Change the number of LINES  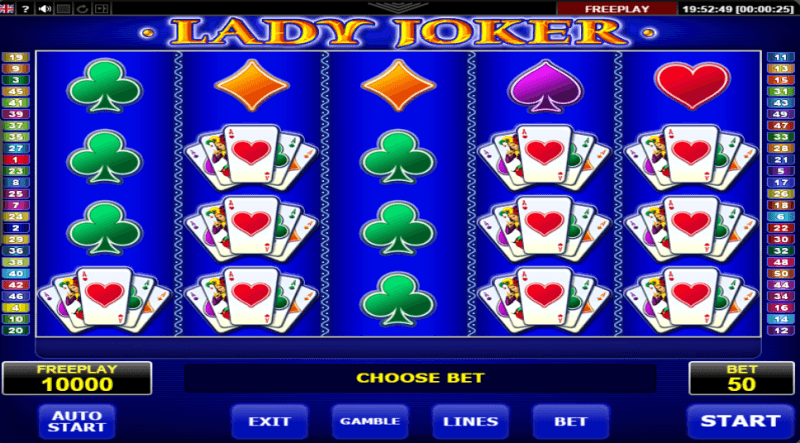click(470, 422)
